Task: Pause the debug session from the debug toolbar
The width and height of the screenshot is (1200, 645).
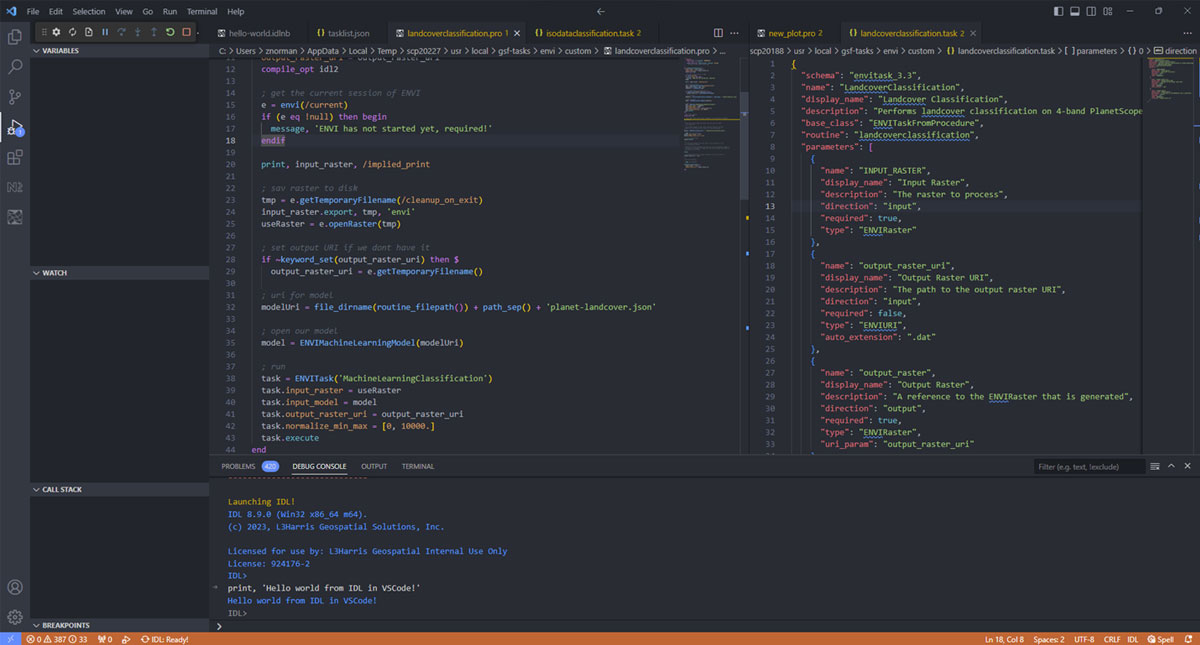Action: (105, 33)
